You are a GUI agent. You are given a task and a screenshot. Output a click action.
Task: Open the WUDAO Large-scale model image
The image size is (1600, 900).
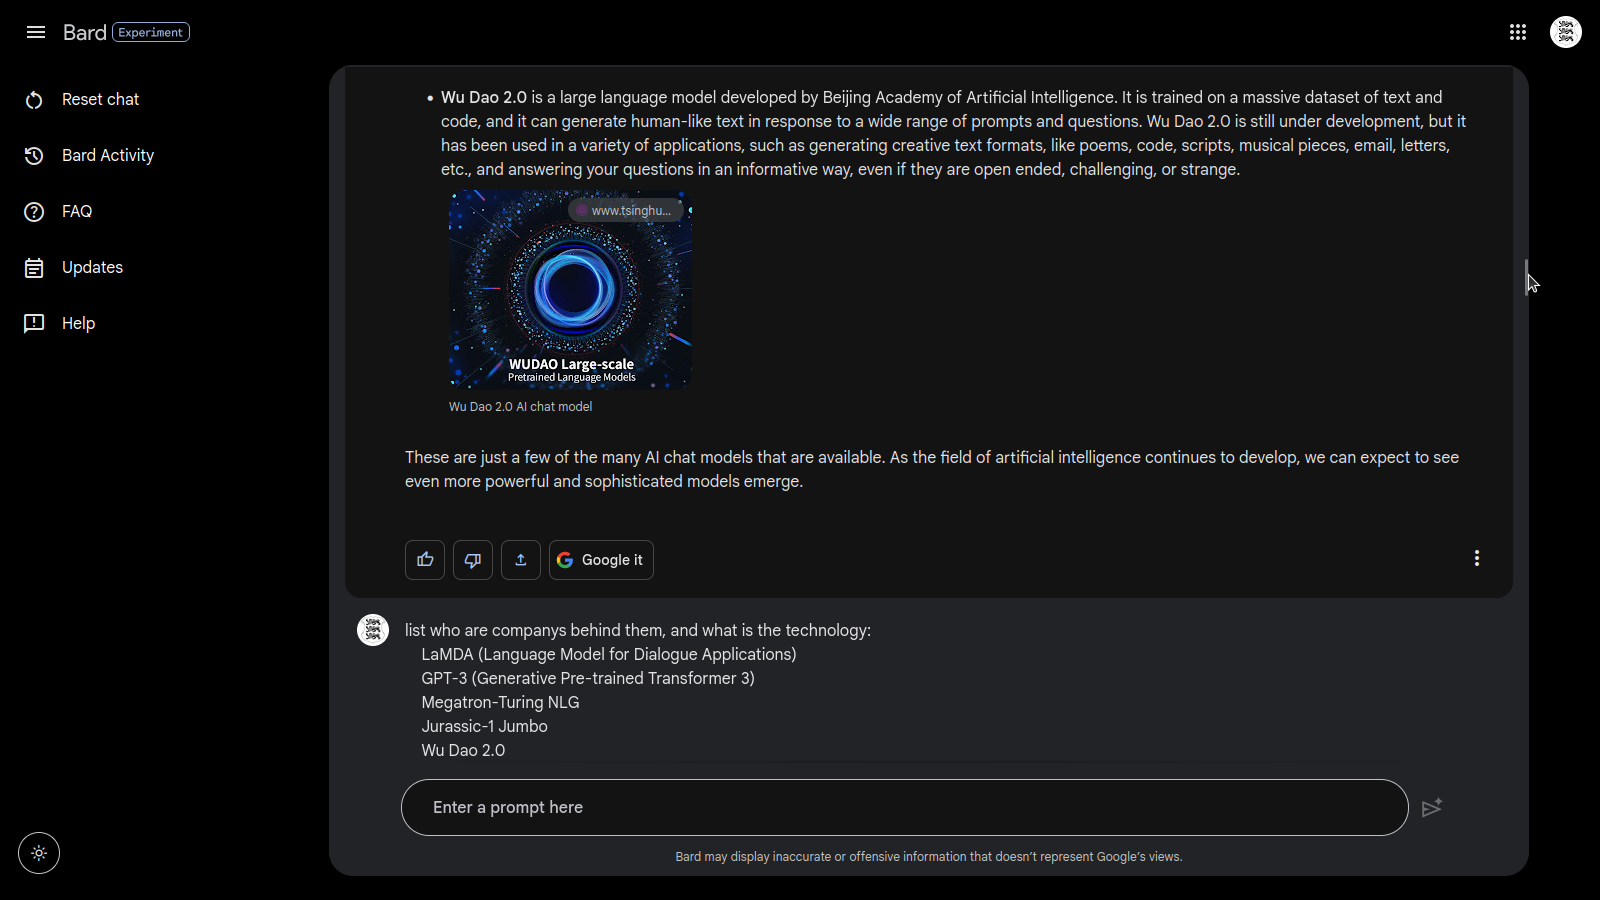570,290
